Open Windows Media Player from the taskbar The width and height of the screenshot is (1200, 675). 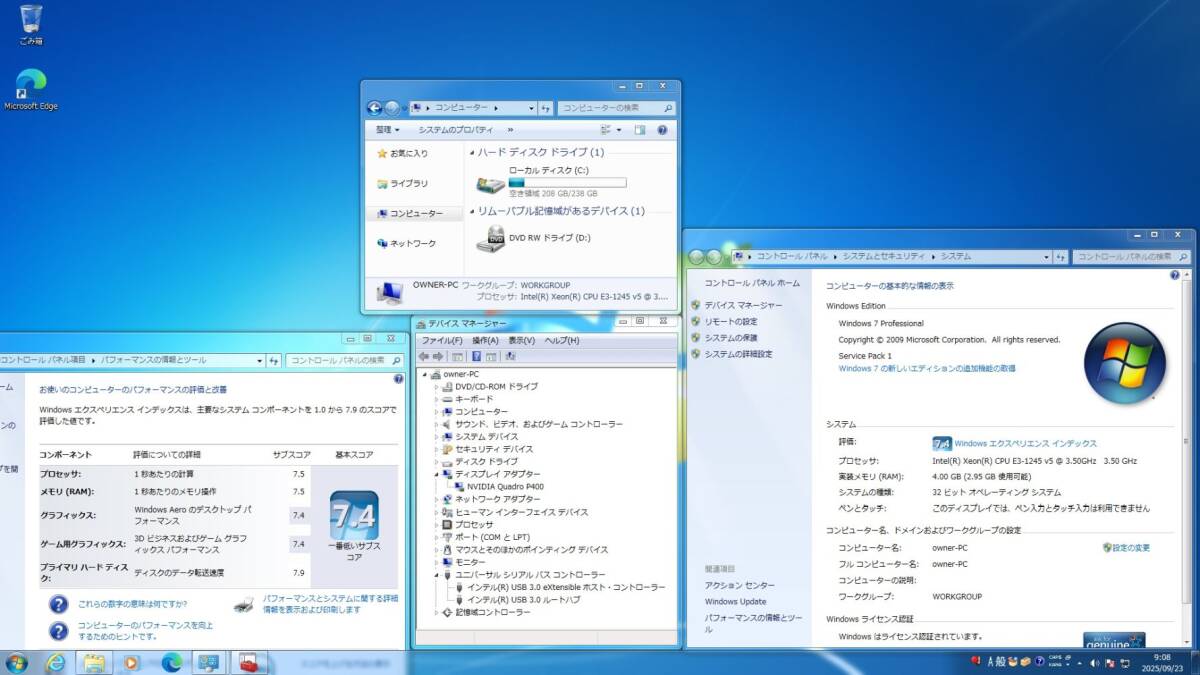[x=132, y=662]
